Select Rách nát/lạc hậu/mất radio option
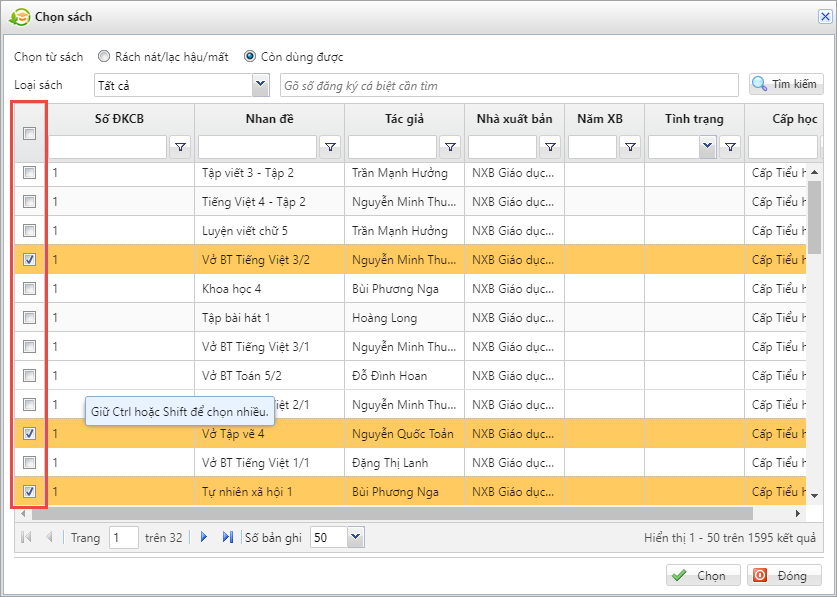 (x=105, y=57)
